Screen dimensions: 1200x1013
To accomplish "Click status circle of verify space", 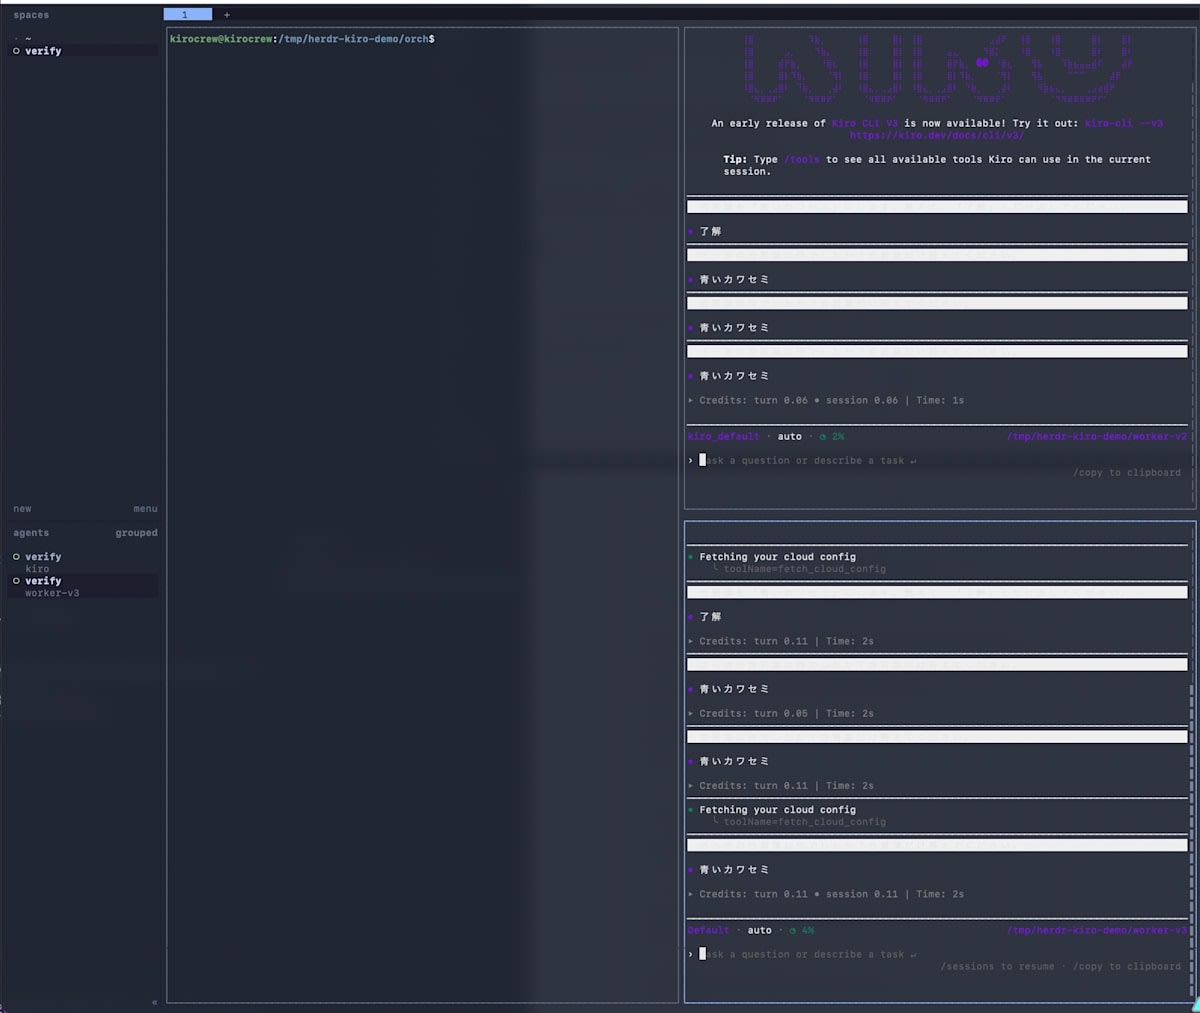I will coord(16,51).
